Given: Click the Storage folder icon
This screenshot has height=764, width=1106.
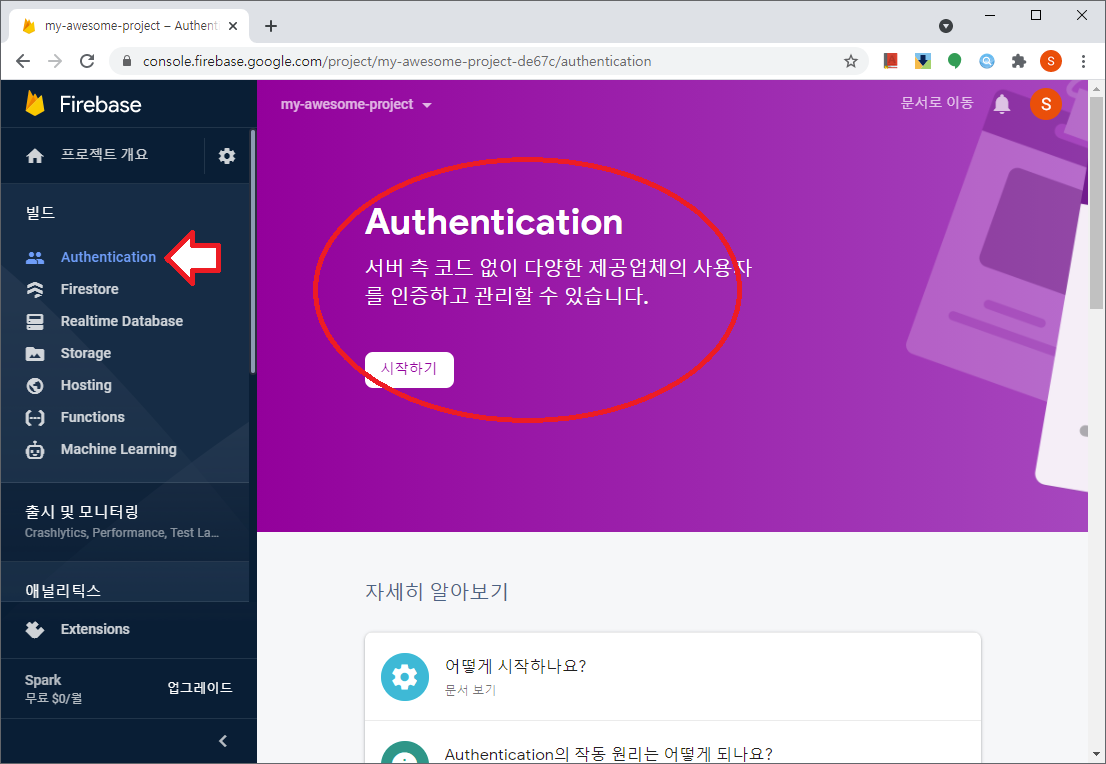Looking at the screenshot, I should 35,353.
